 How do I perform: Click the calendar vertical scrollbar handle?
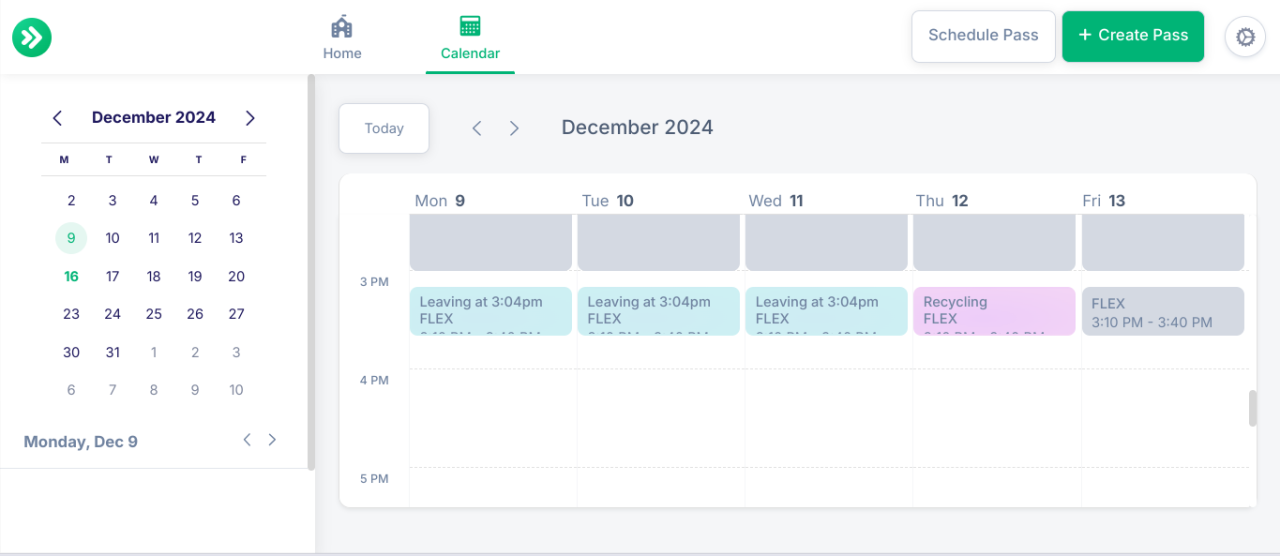tap(1253, 408)
